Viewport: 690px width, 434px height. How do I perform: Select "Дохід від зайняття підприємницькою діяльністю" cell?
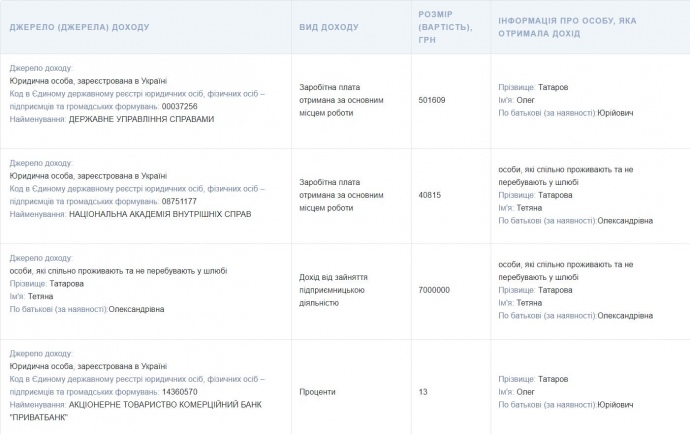pyautogui.click(x=340, y=290)
